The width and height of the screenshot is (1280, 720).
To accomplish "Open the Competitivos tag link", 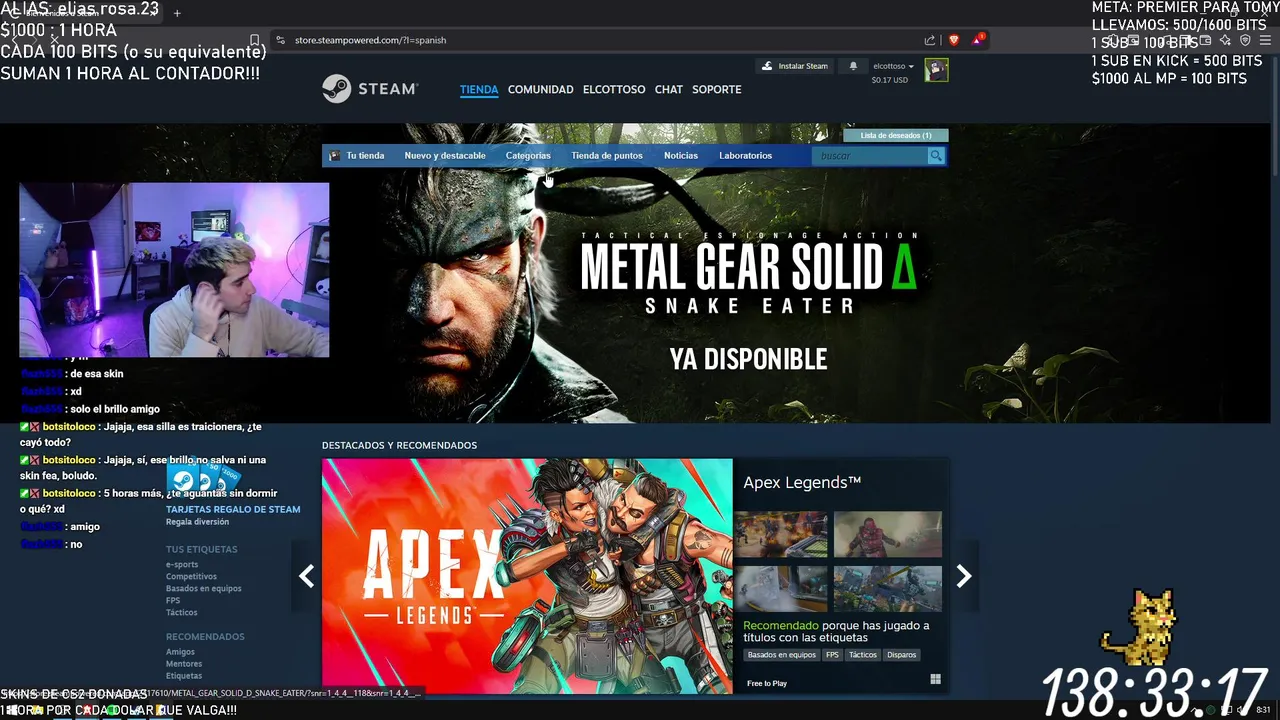I will 191,577.
